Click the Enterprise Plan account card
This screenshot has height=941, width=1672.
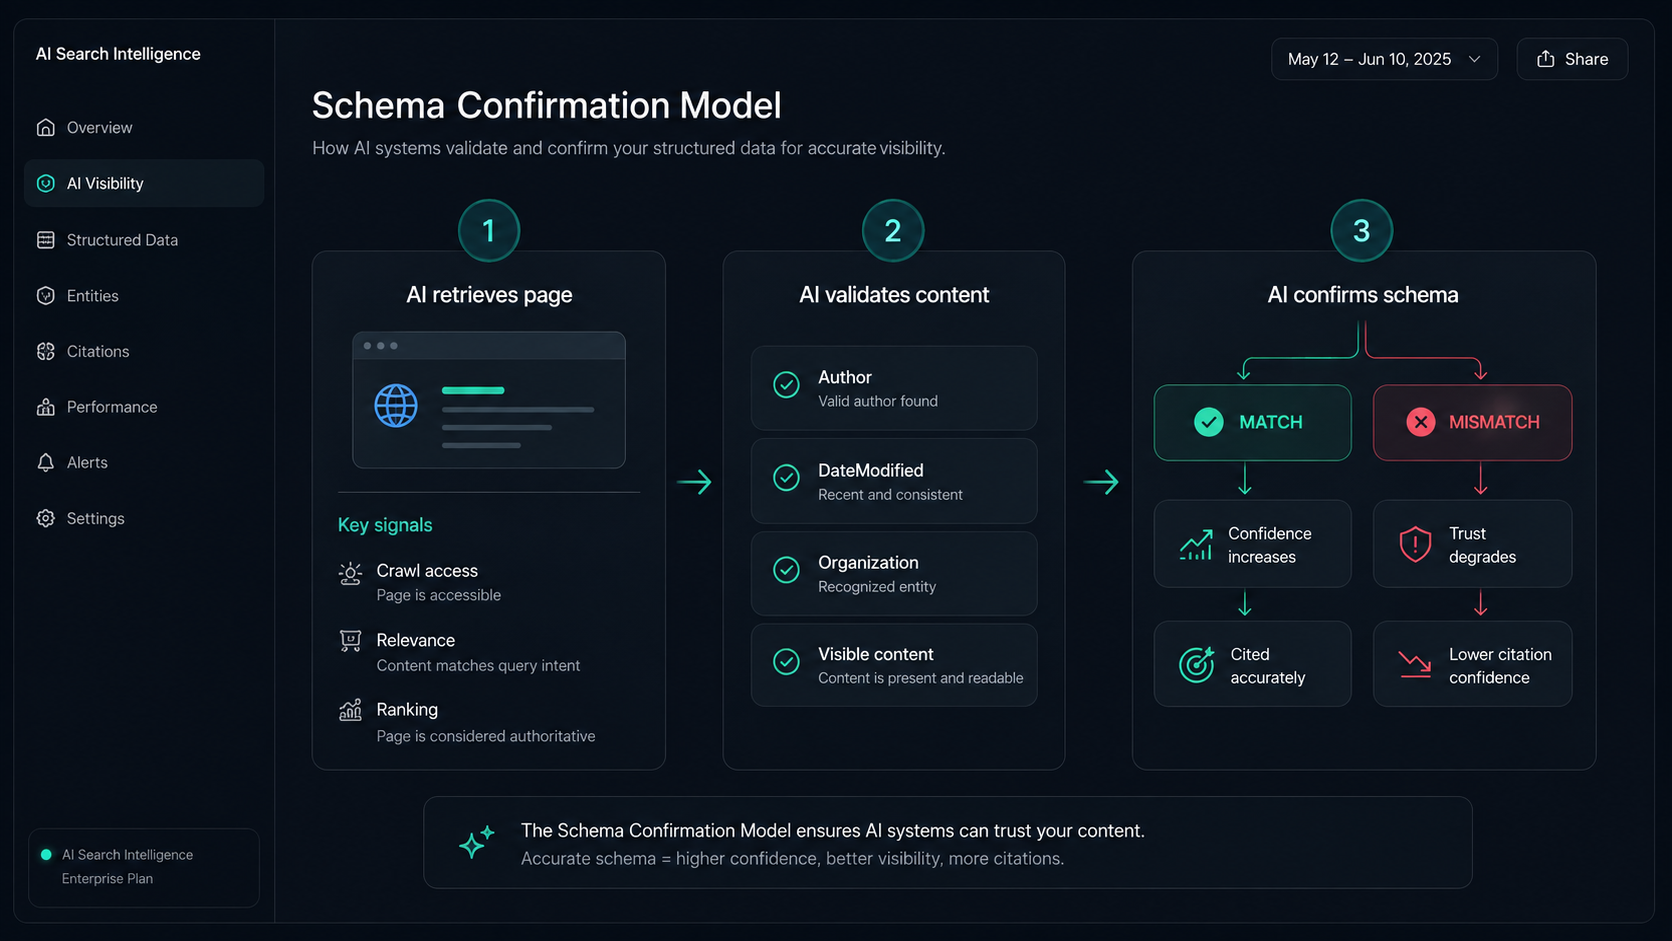[144, 867]
